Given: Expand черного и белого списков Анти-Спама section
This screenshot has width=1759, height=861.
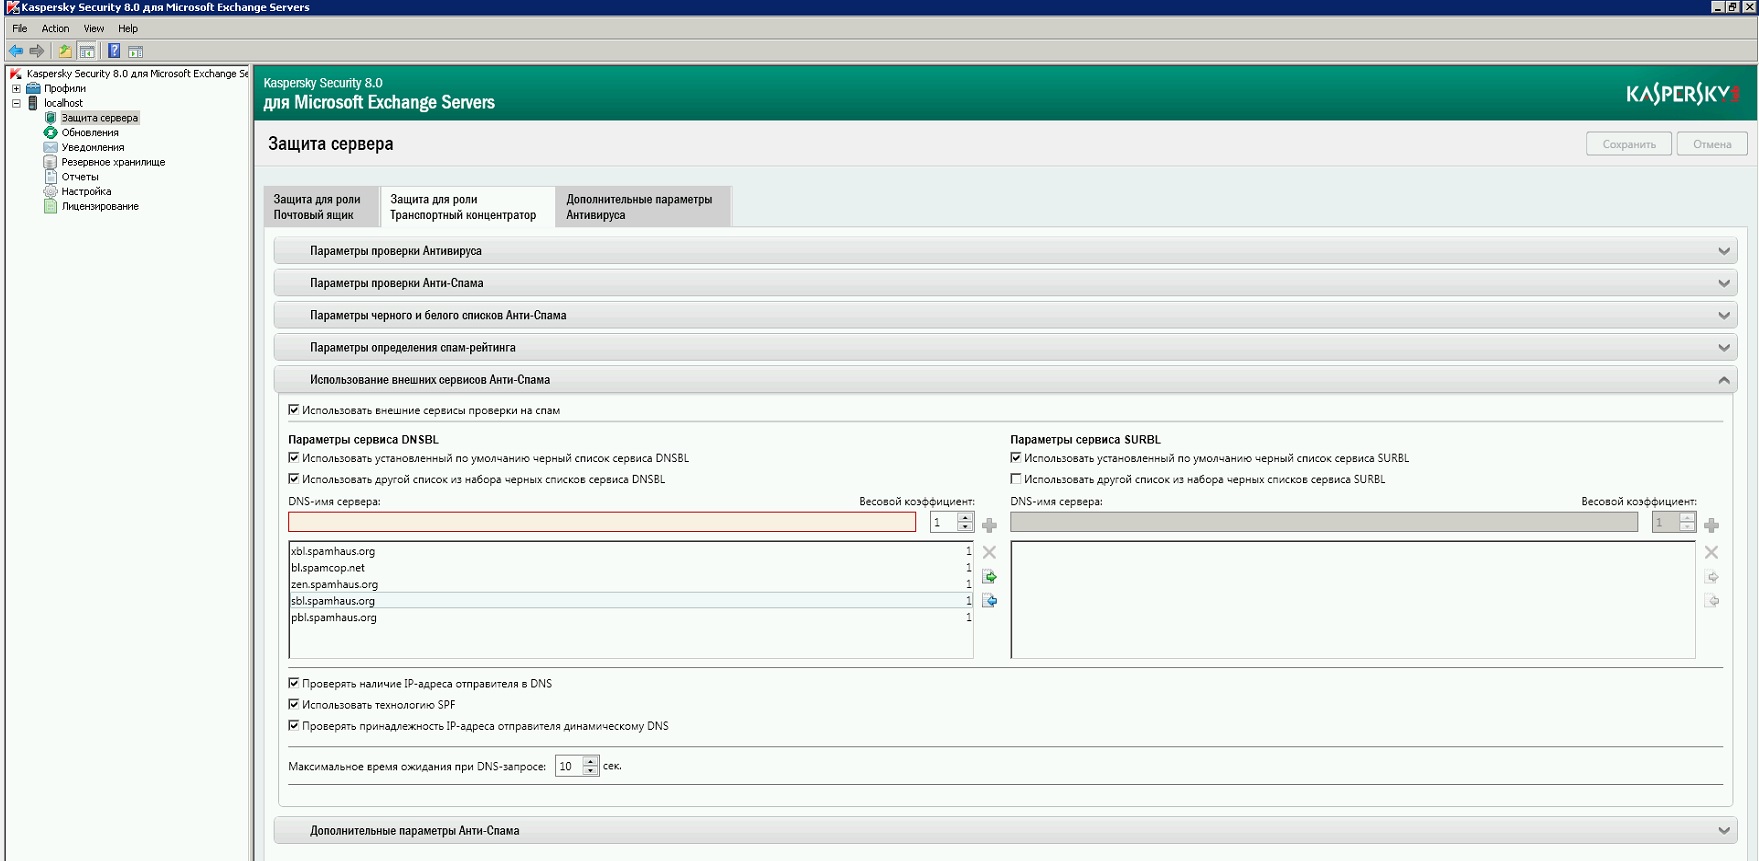Looking at the screenshot, I should (x=1005, y=315).
